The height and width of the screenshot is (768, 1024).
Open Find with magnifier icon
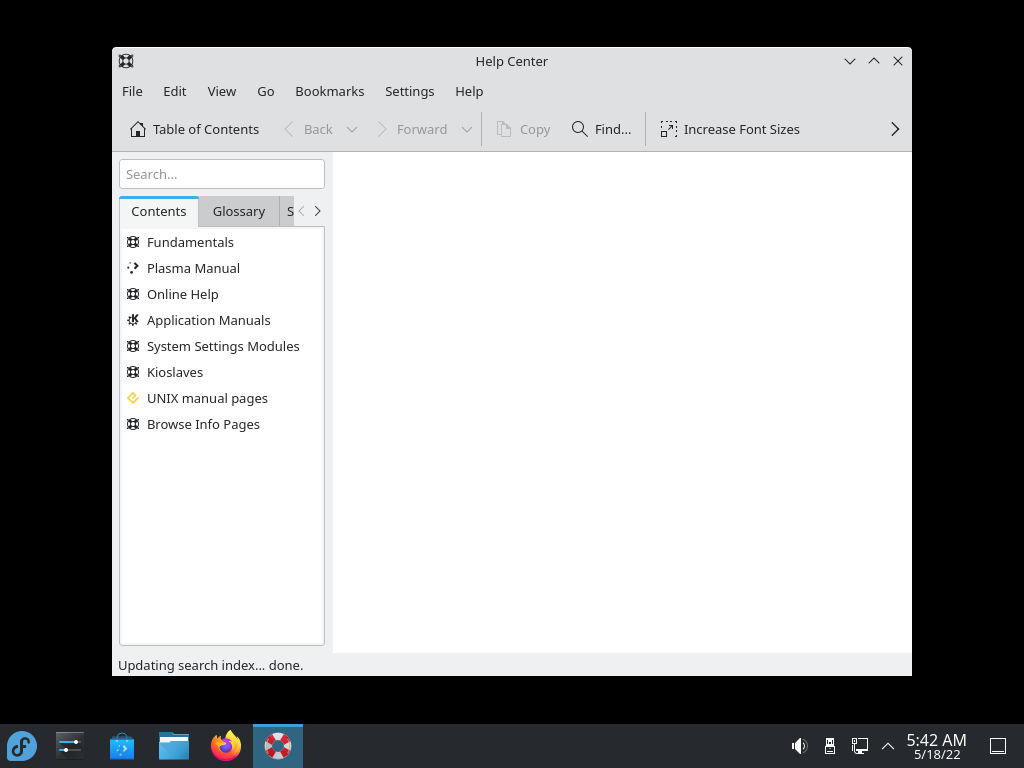(601, 129)
